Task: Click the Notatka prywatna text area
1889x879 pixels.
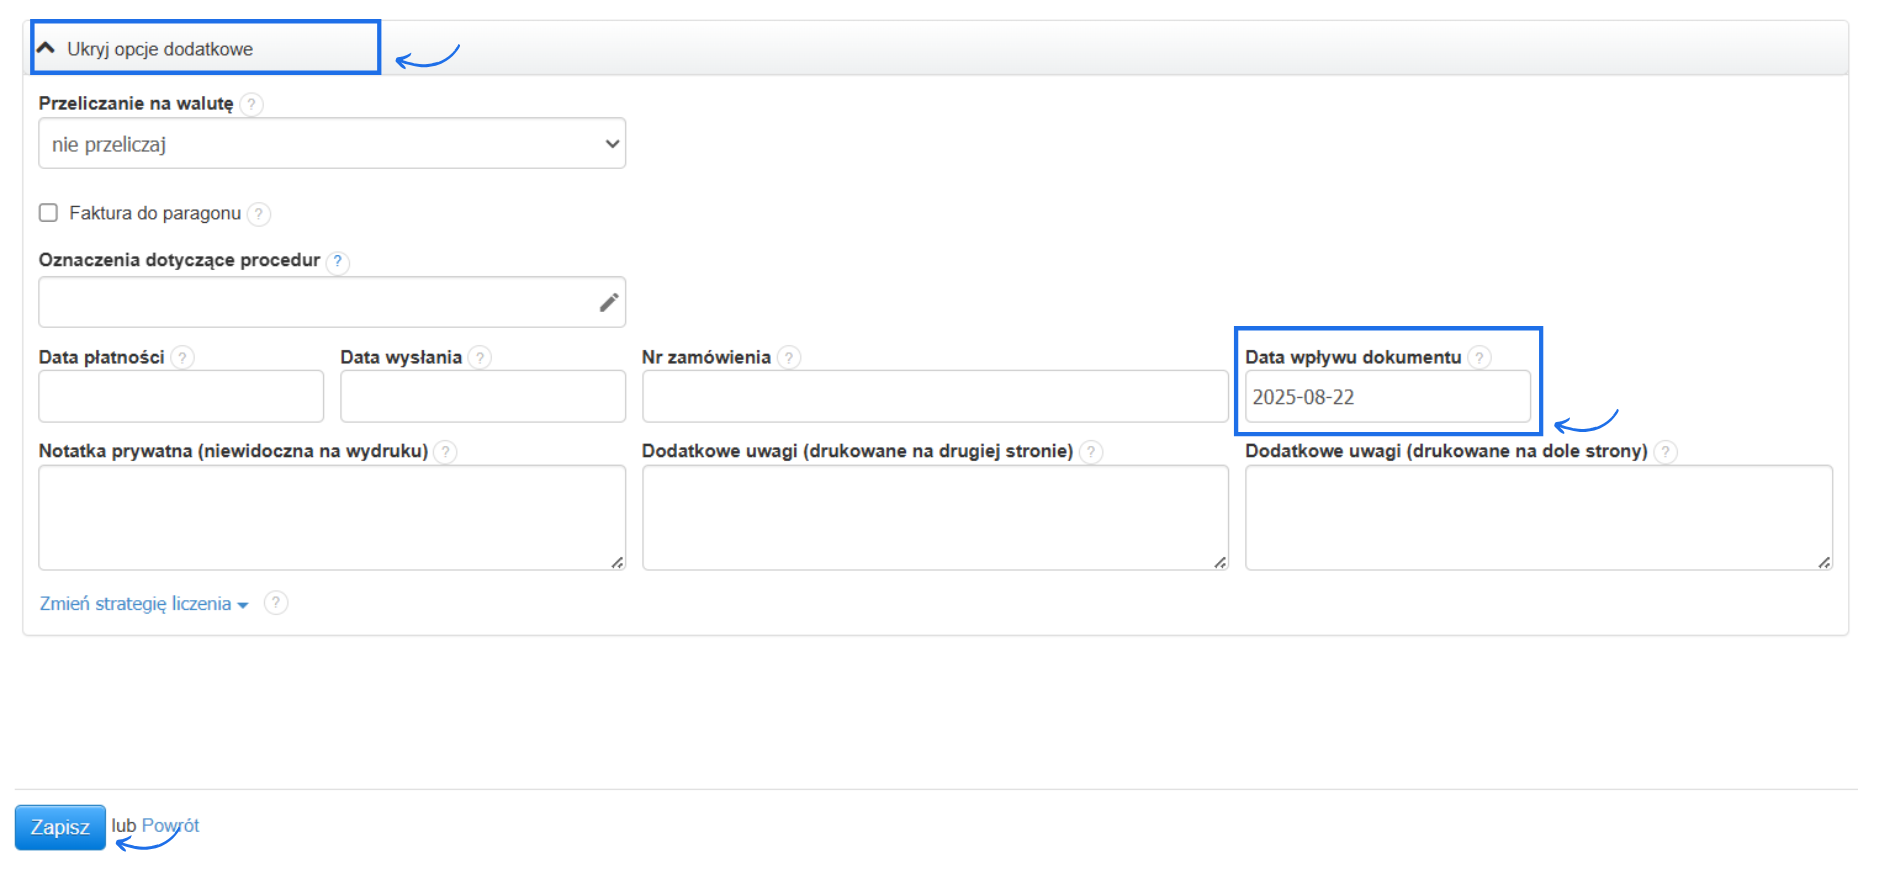Action: point(332,518)
